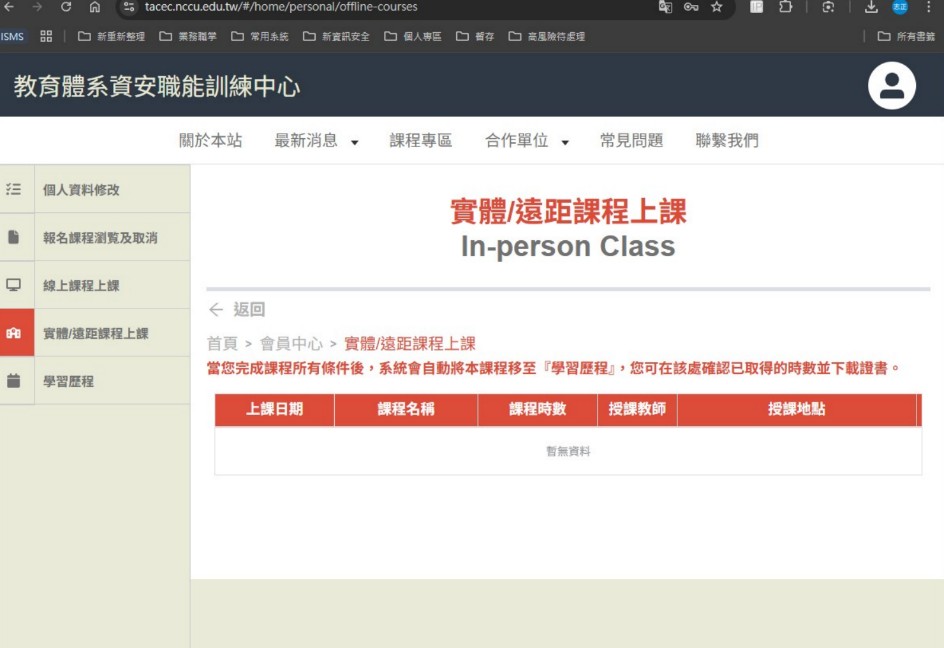Open site information icon in address bar

pos(128,7)
